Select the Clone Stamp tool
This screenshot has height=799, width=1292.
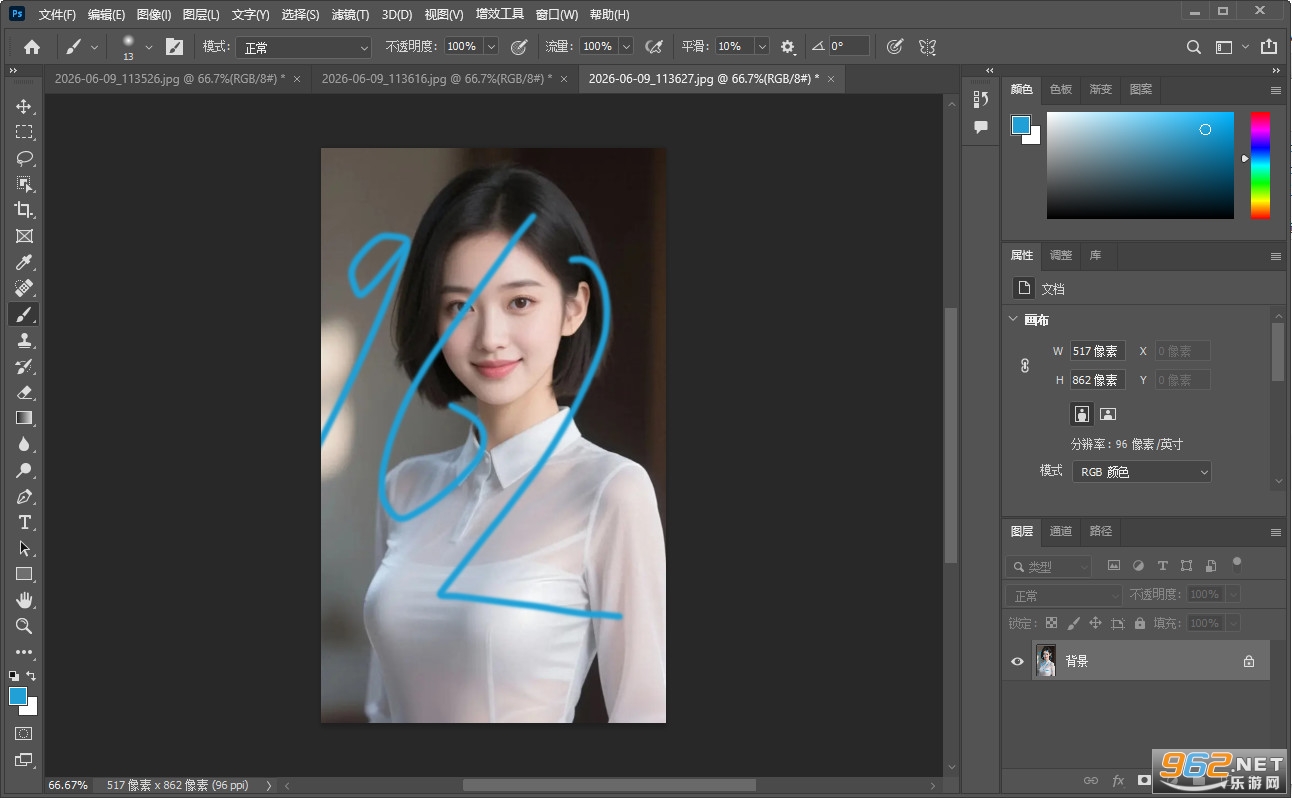24,340
